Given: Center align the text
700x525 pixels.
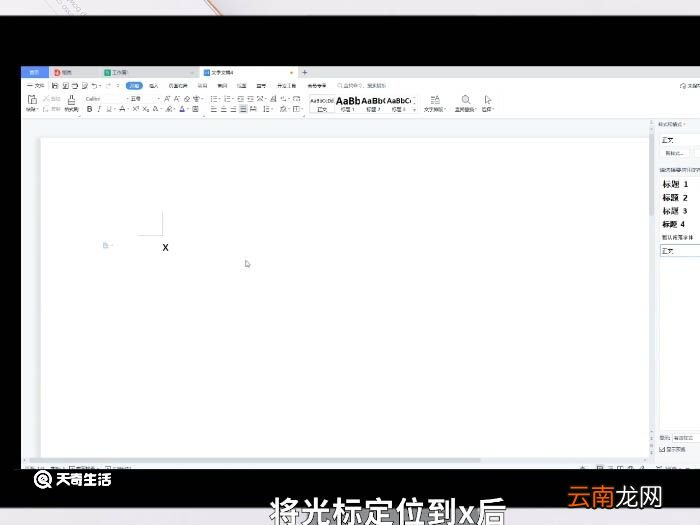Looking at the screenshot, I should tap(224, 109).
